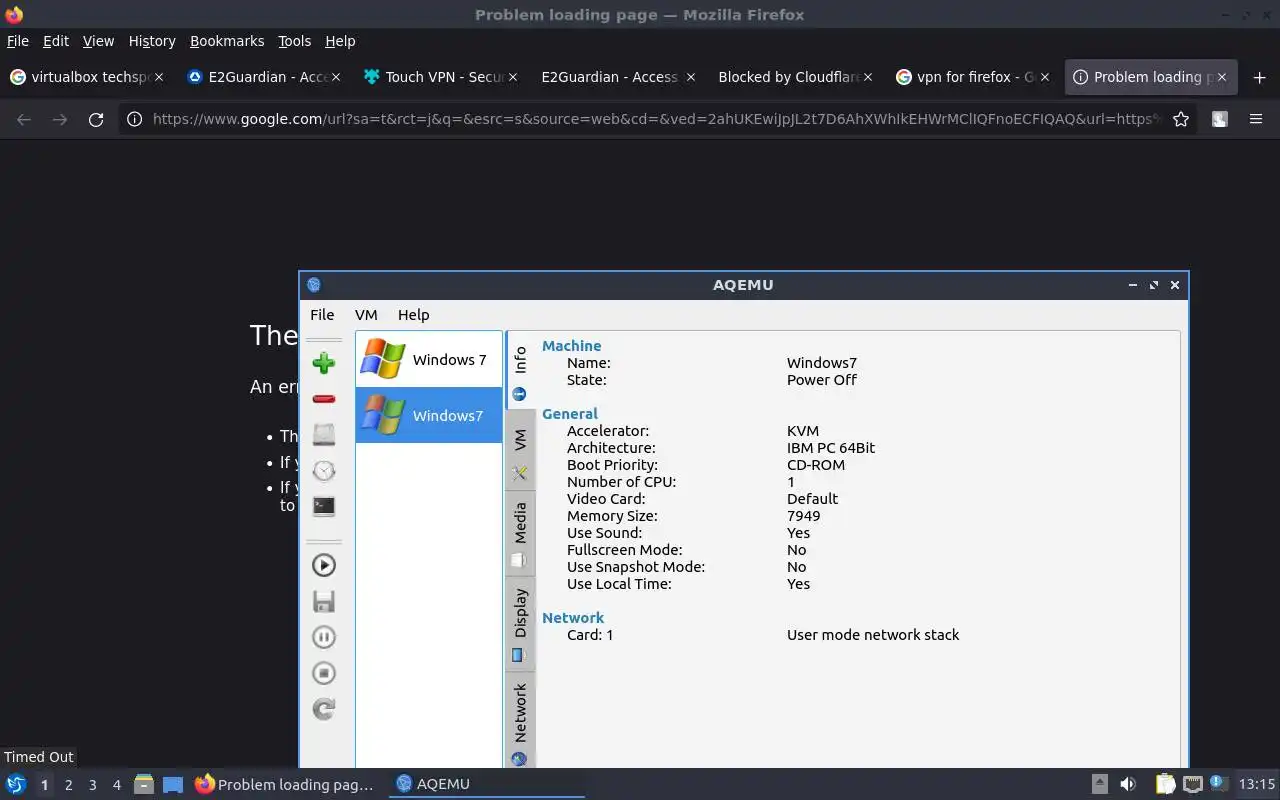
Task: Switch to the Display vertical tab
Action: (x=520, y=624)
